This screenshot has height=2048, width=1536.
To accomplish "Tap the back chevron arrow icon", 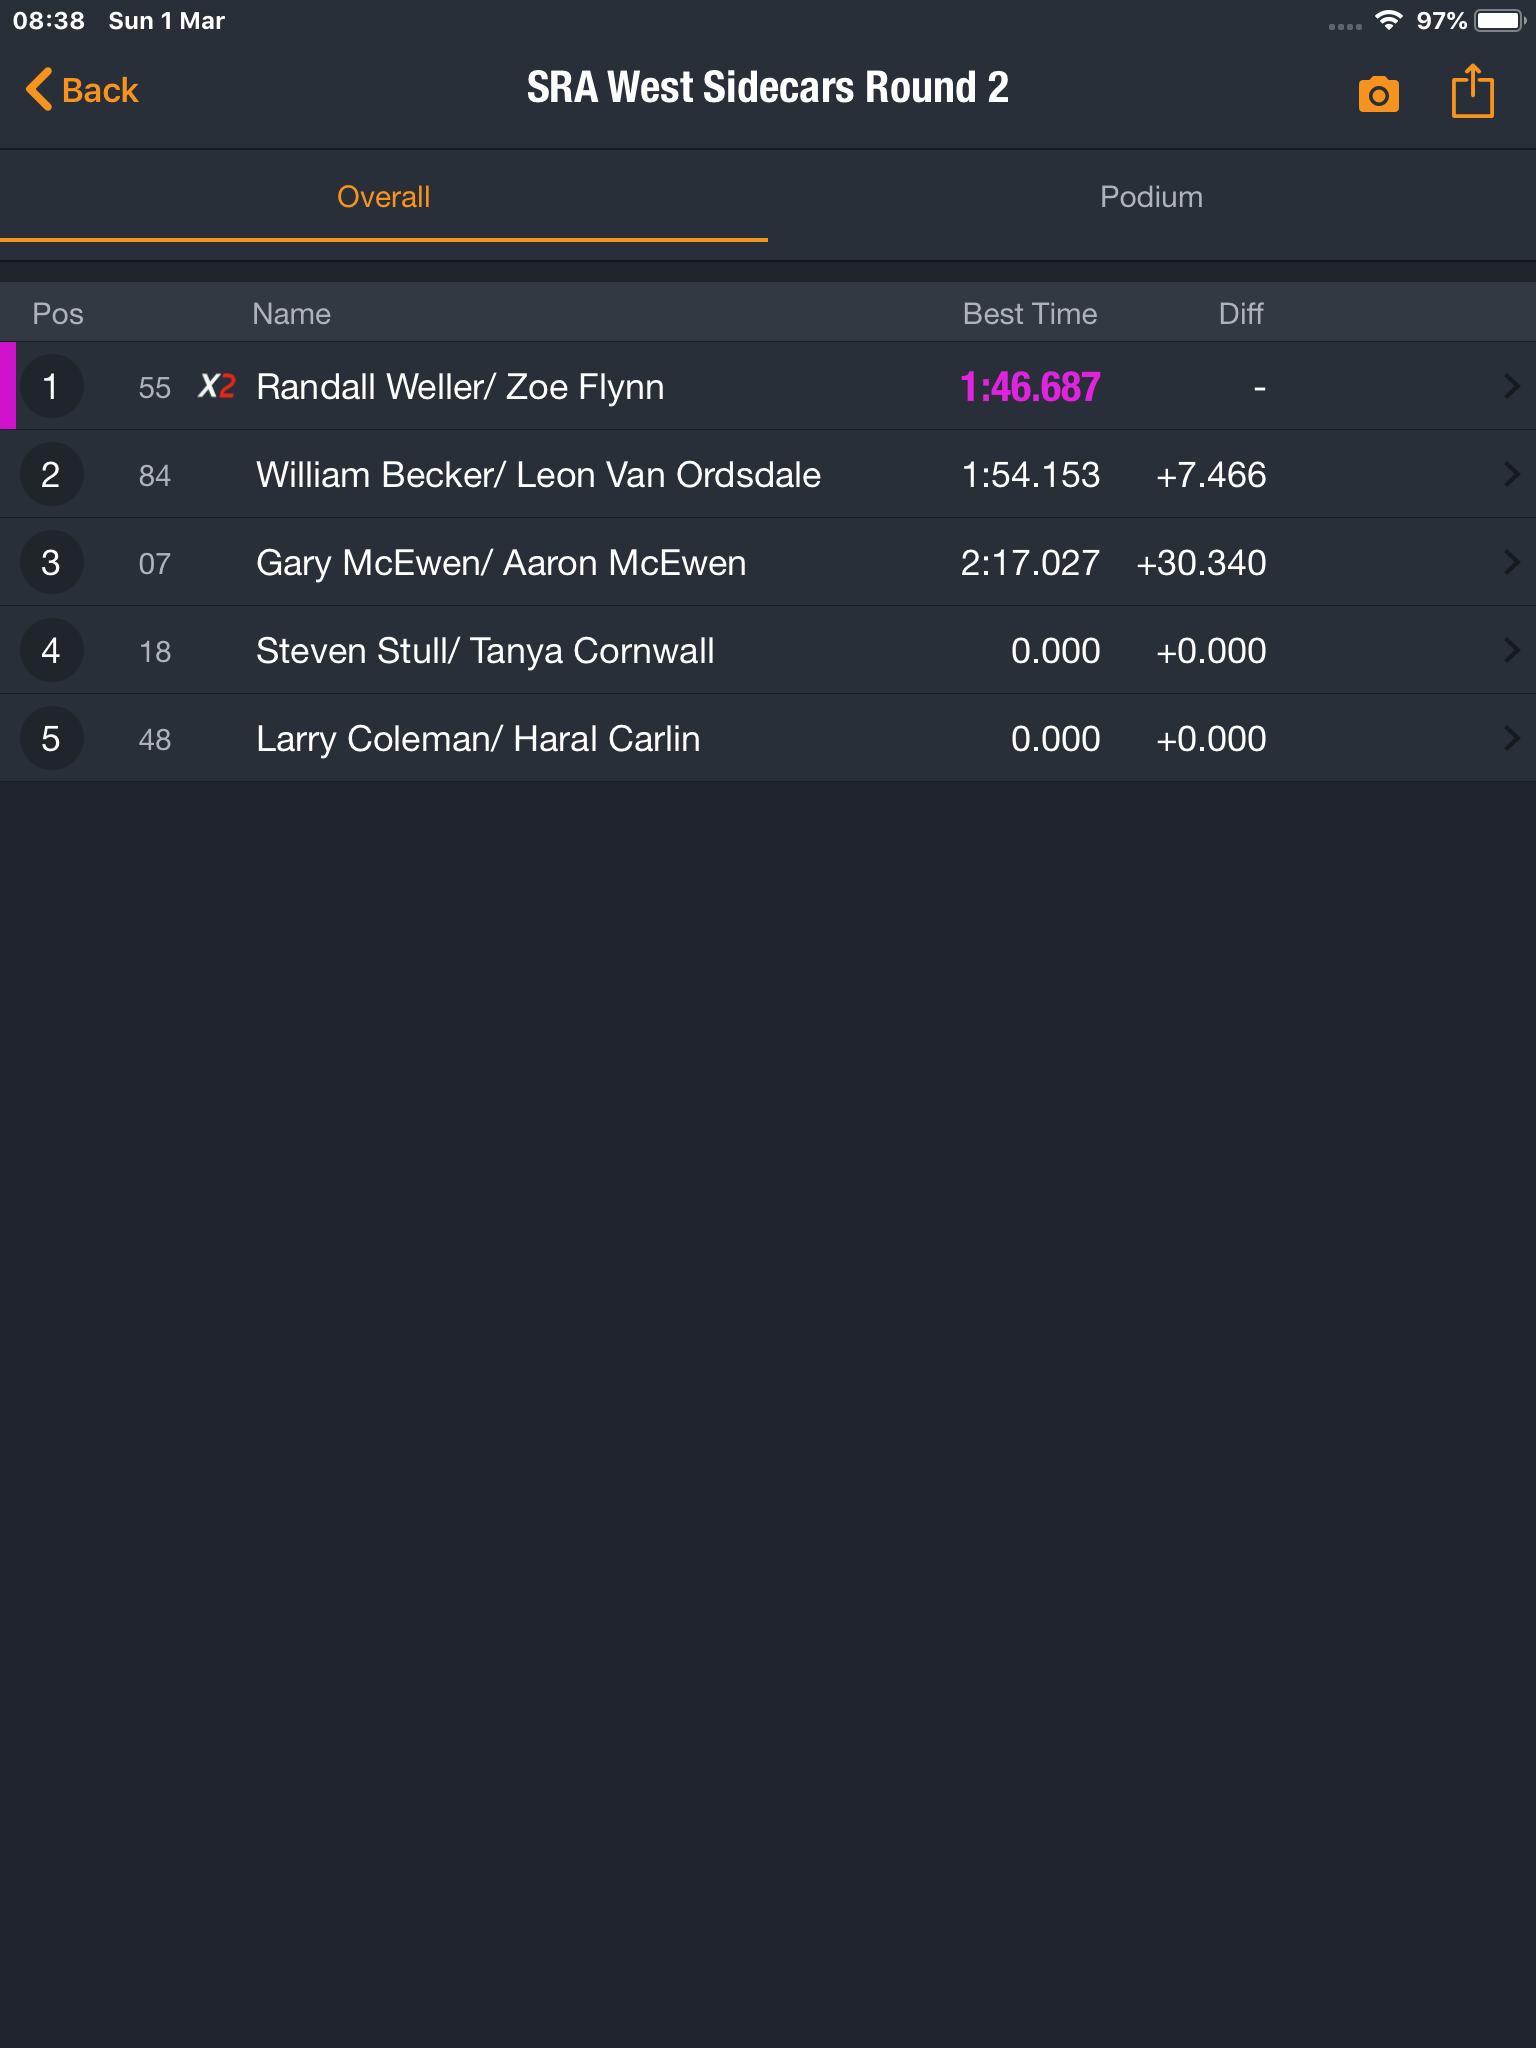I will 38,90.
